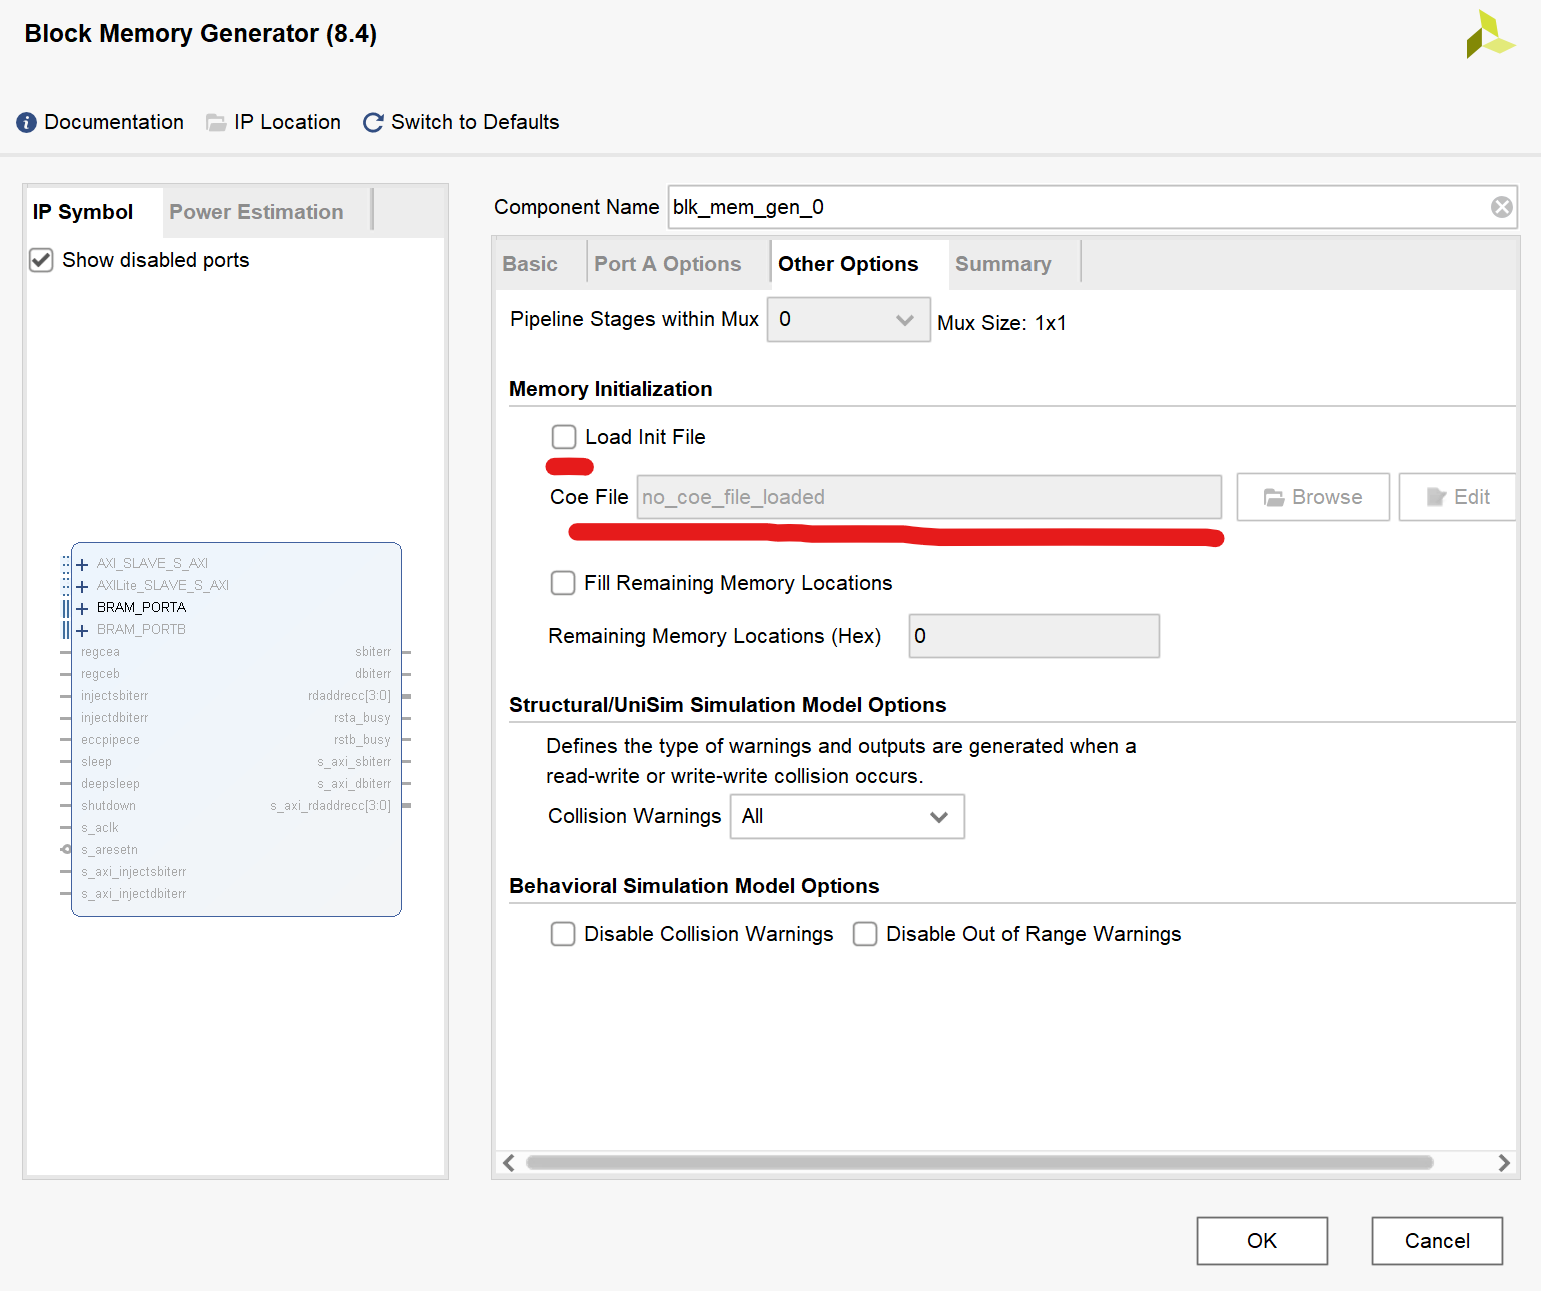Open the Basic tab
This screenshot has width=1541, height=1291.
pos(530,264)
